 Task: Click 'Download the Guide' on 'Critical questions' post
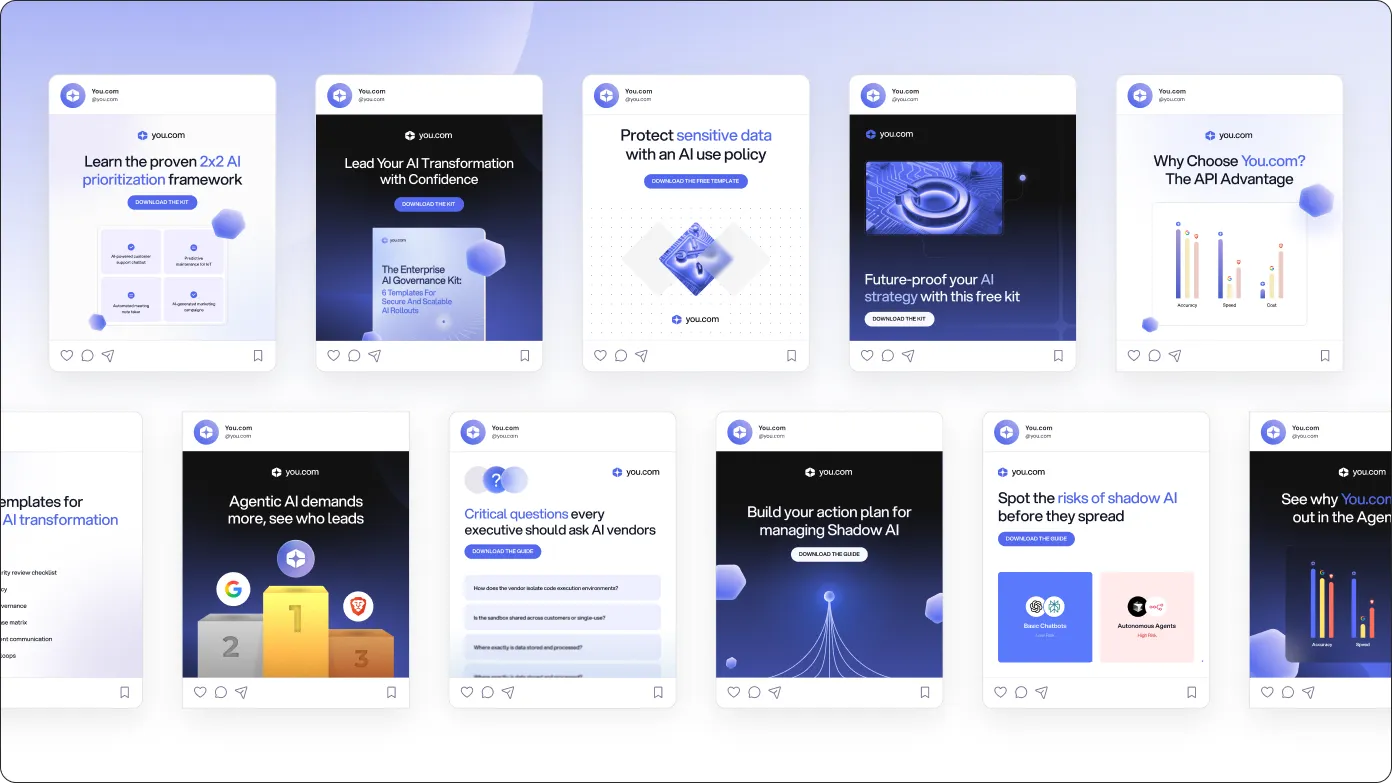tap(502, 551)
